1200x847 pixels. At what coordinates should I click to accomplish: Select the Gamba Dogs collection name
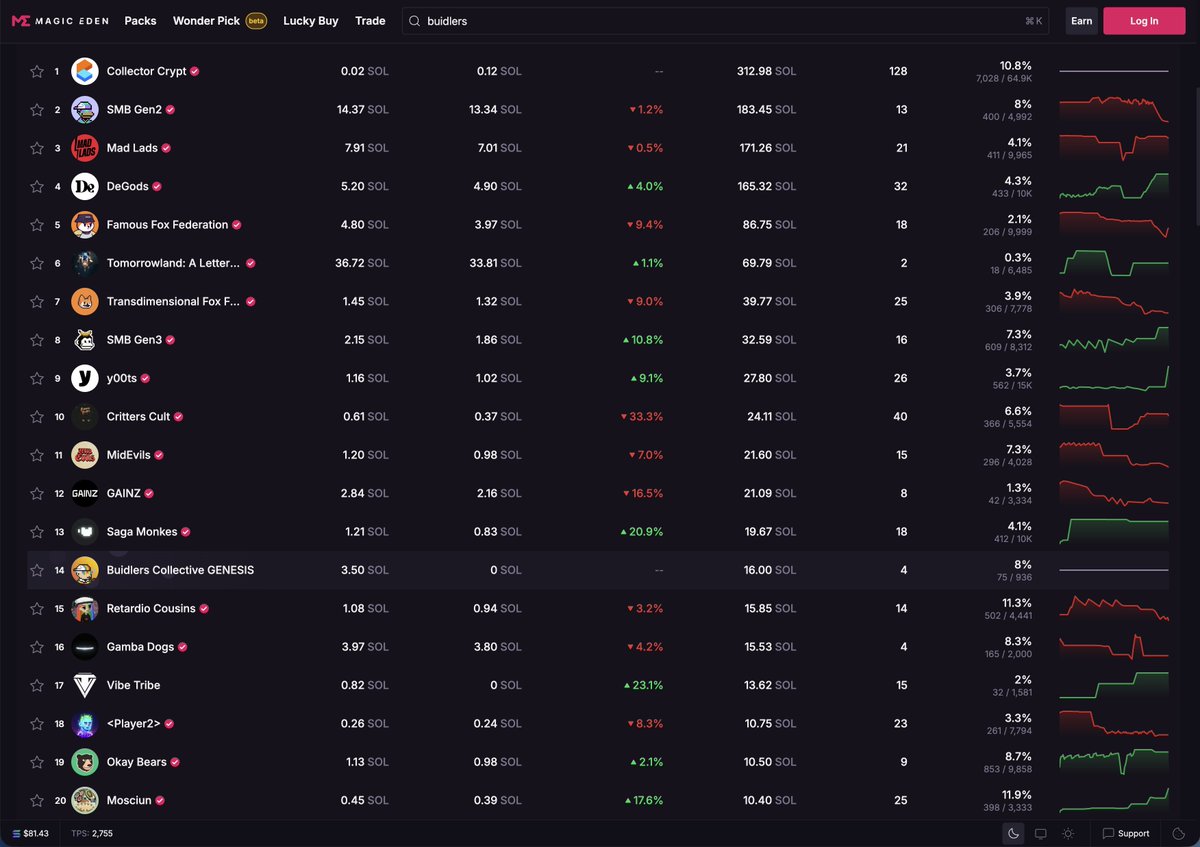tap(140, 647)
